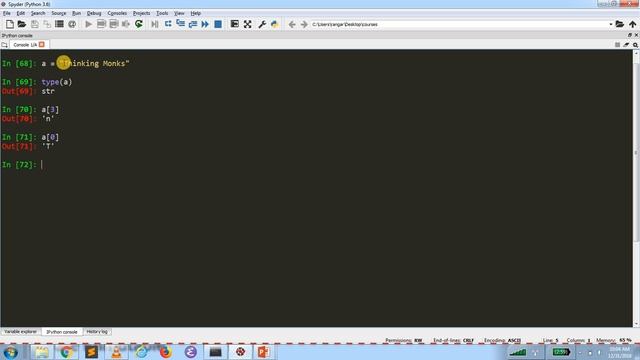Open the Consoles menu

click(x=117, y=13)
